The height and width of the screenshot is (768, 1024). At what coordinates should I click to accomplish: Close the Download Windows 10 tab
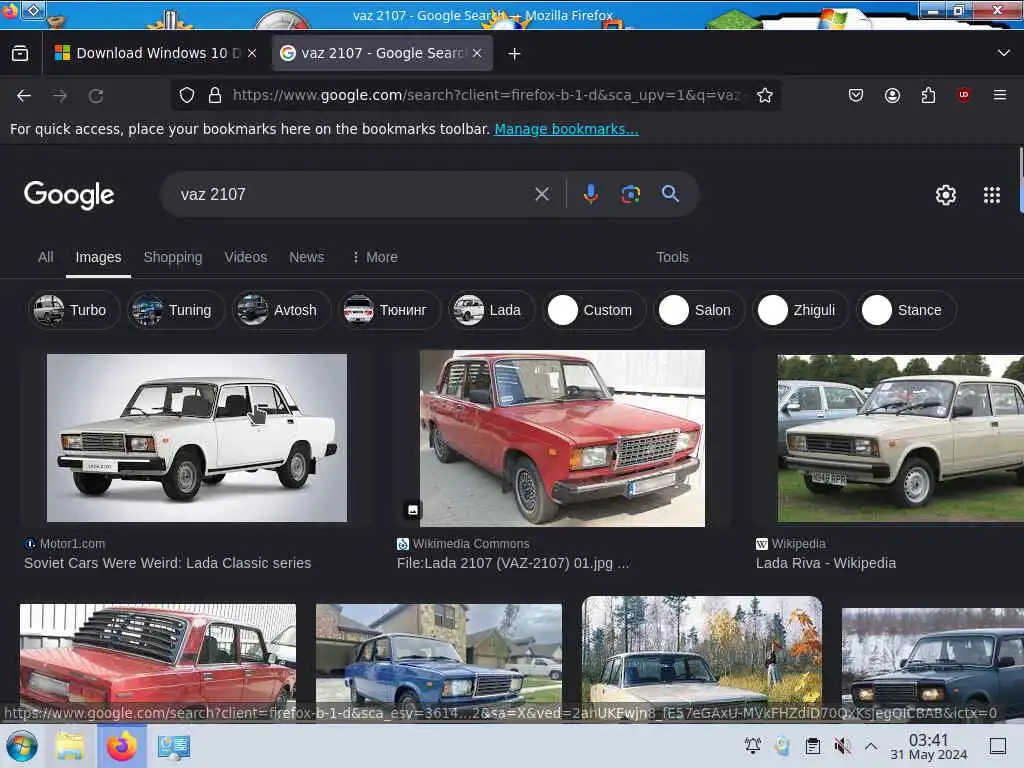click(252, 53)
